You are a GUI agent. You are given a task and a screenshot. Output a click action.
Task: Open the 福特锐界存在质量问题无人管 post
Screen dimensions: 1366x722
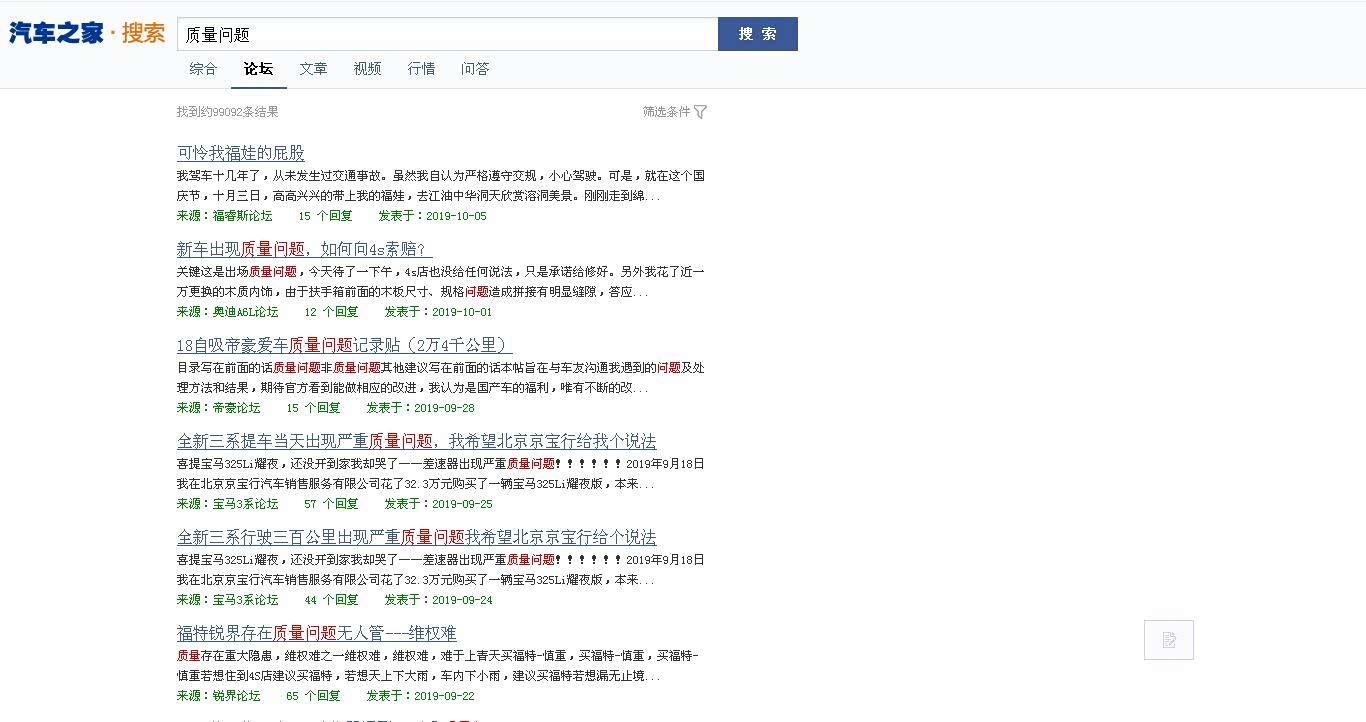click(x=316, y=633)
